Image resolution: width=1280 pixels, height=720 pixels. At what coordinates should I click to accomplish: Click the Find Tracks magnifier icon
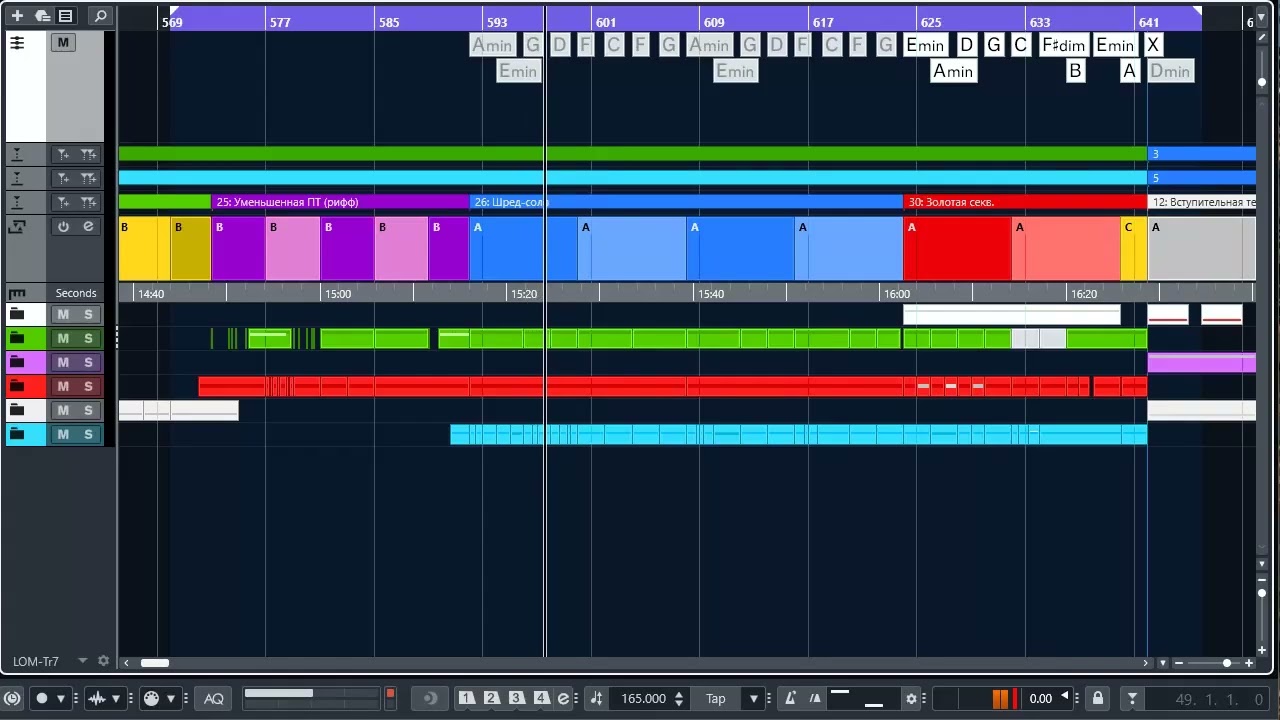click(x=99, y=15)
